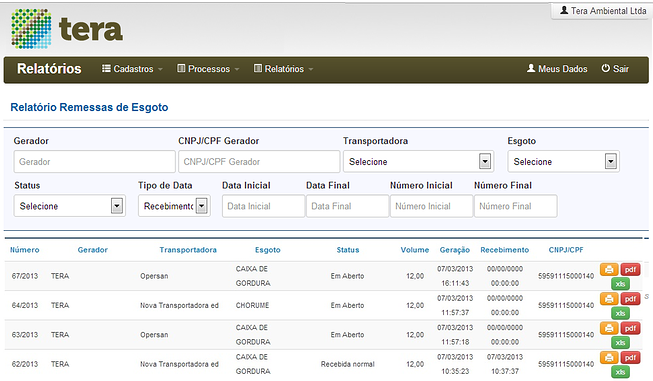This screenshot has width=653, height=381.
Task: Print the 63/2013 remessa row
Action: point(609,328)
